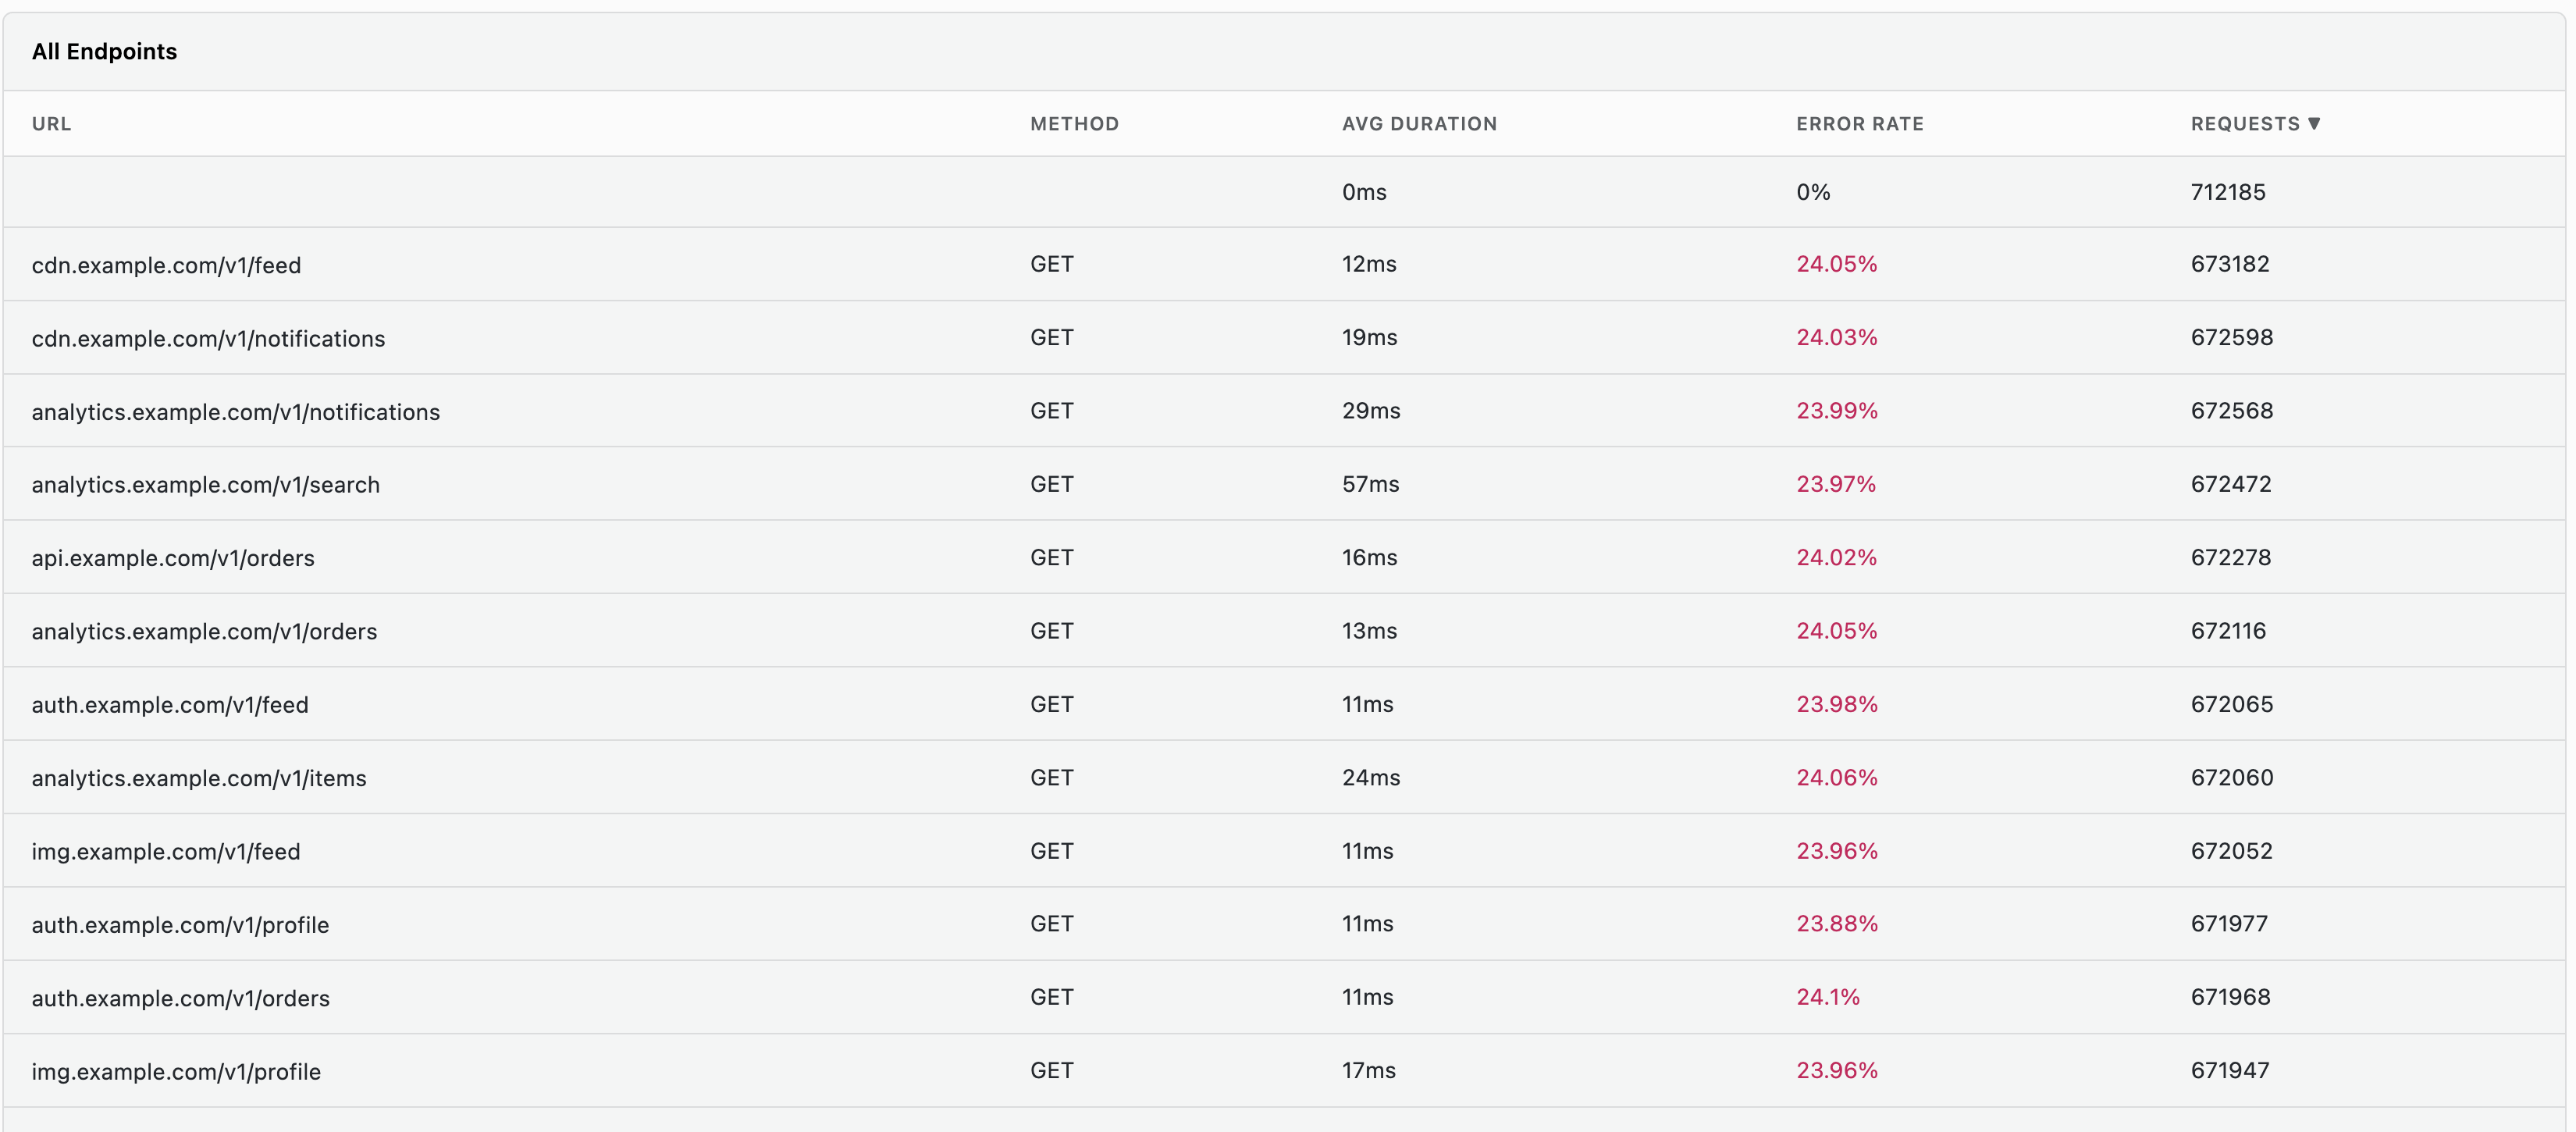Screen dimensions: 2576x1132
Task: Sort by the URL column header
Action: [51, 124]
